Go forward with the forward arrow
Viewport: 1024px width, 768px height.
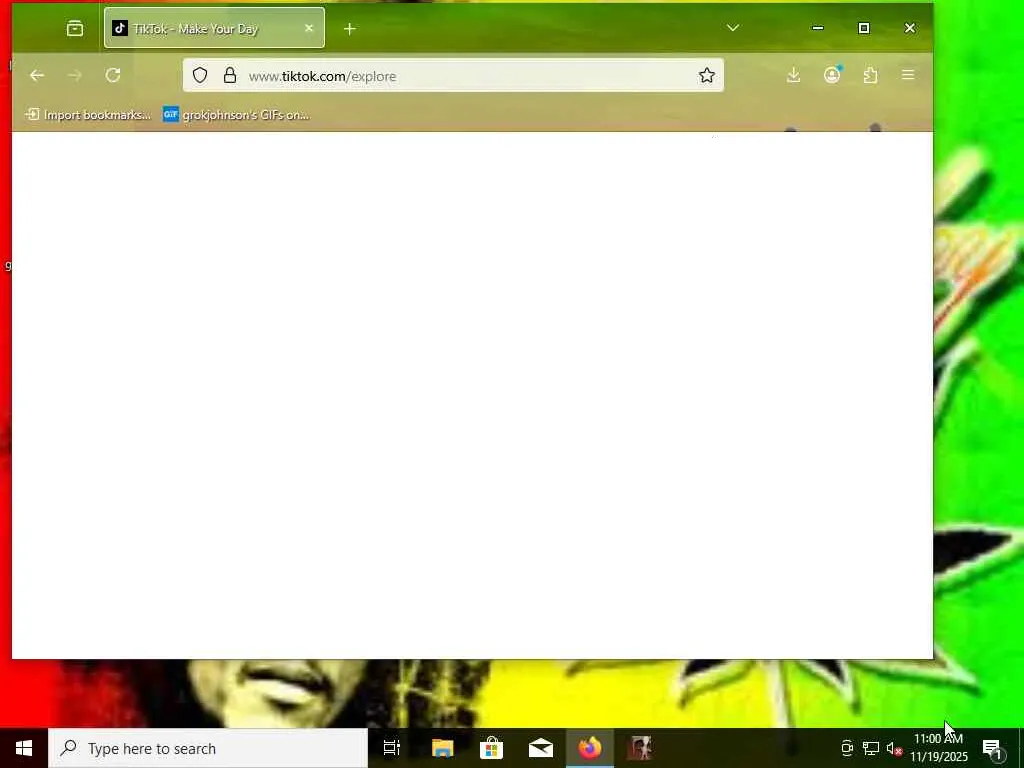[x=74, y=76]
